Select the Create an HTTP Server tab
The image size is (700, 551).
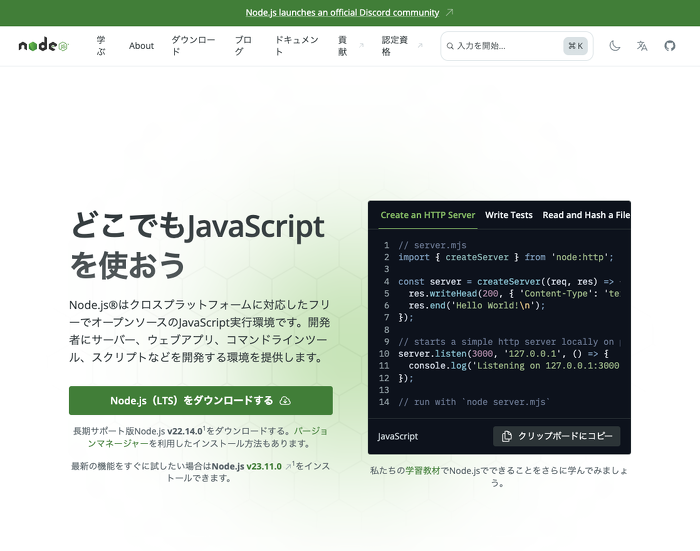pos(427,215)
